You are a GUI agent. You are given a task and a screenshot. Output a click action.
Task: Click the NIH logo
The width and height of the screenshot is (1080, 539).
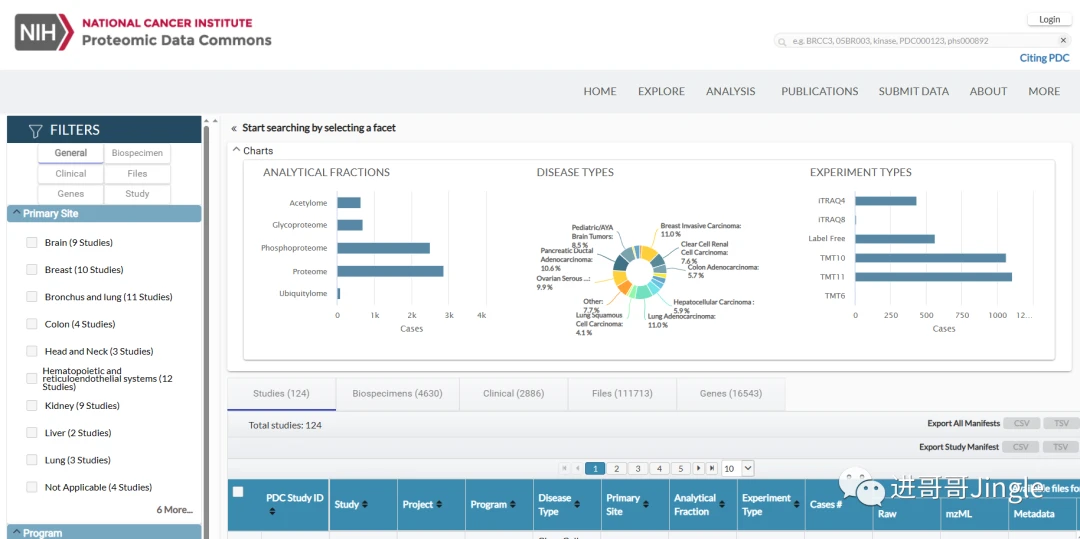(x=44, y=32)
